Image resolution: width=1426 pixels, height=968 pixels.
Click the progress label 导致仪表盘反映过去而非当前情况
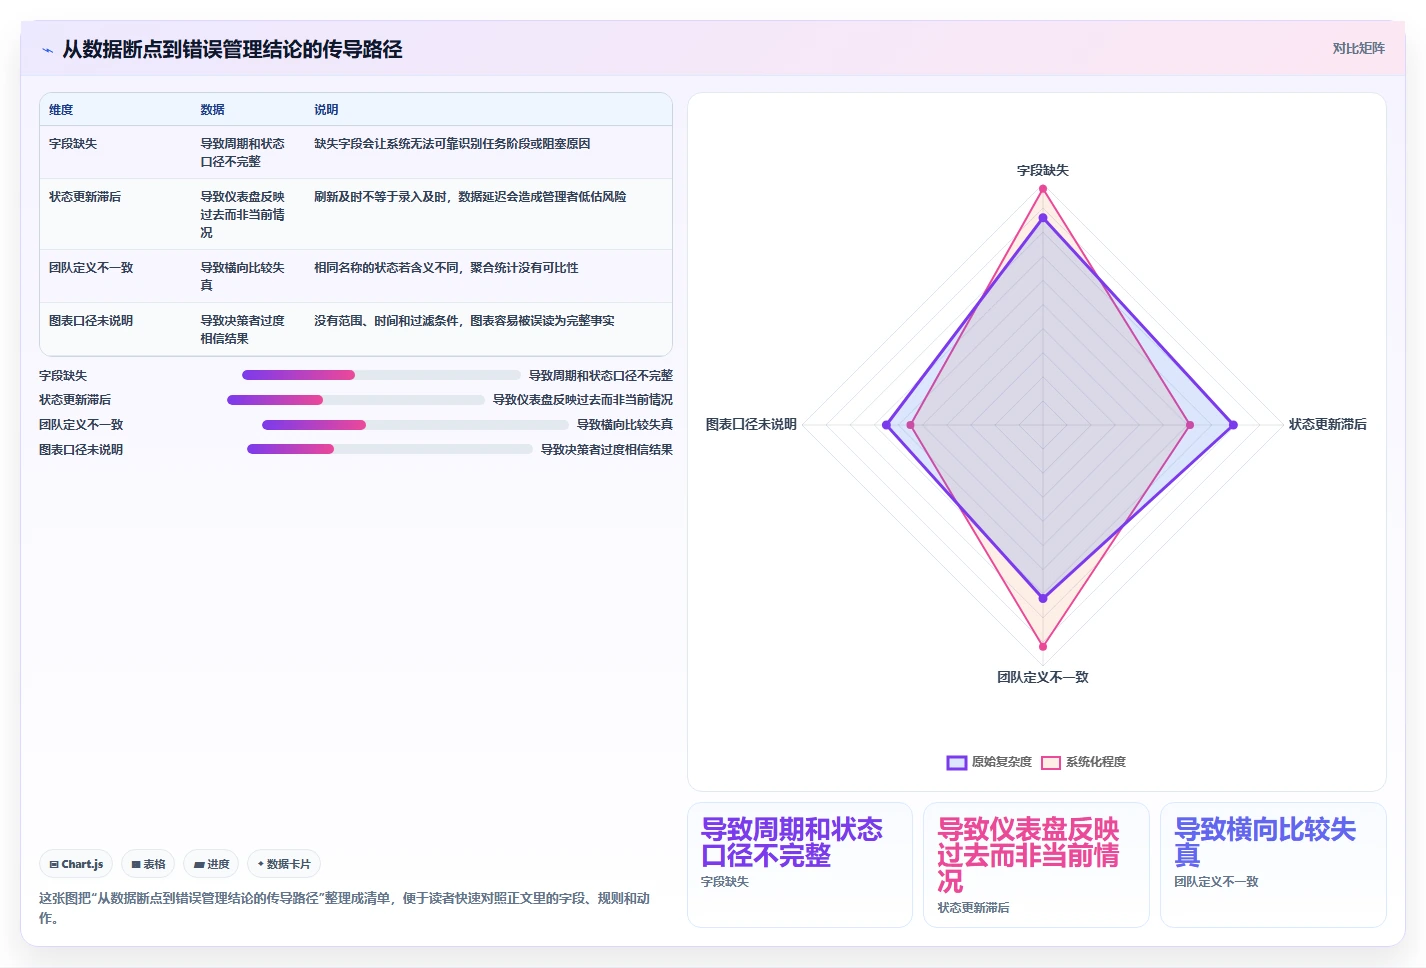[x=583, y=400]
